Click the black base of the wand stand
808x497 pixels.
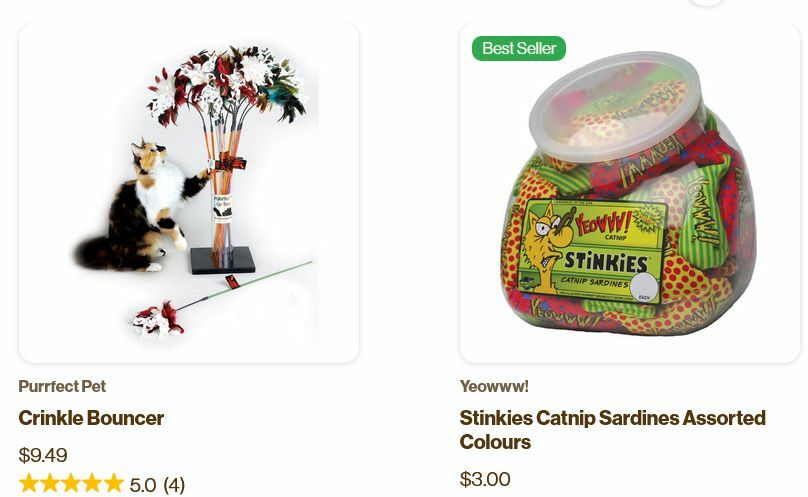click(x=223, y=260)
